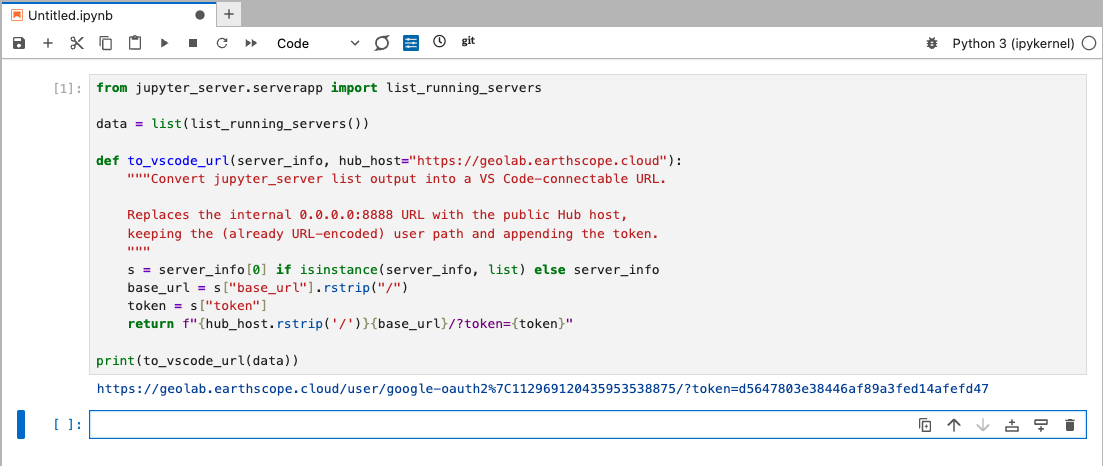1103x466 pixels.
Task: Click the '"""Convert jupyter_server list output' docstring line
Action: coord(397,179)
